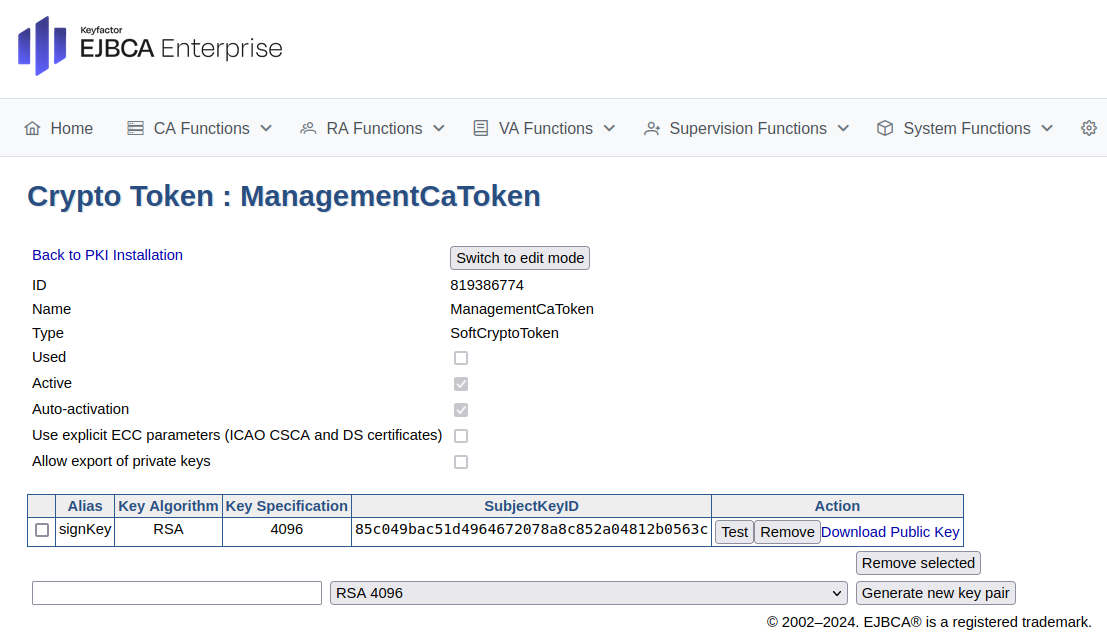This screenshot has height=641, width=1107.
Task: Click the EJBCA Enterprise logo
Action: (x=150, y=46)
